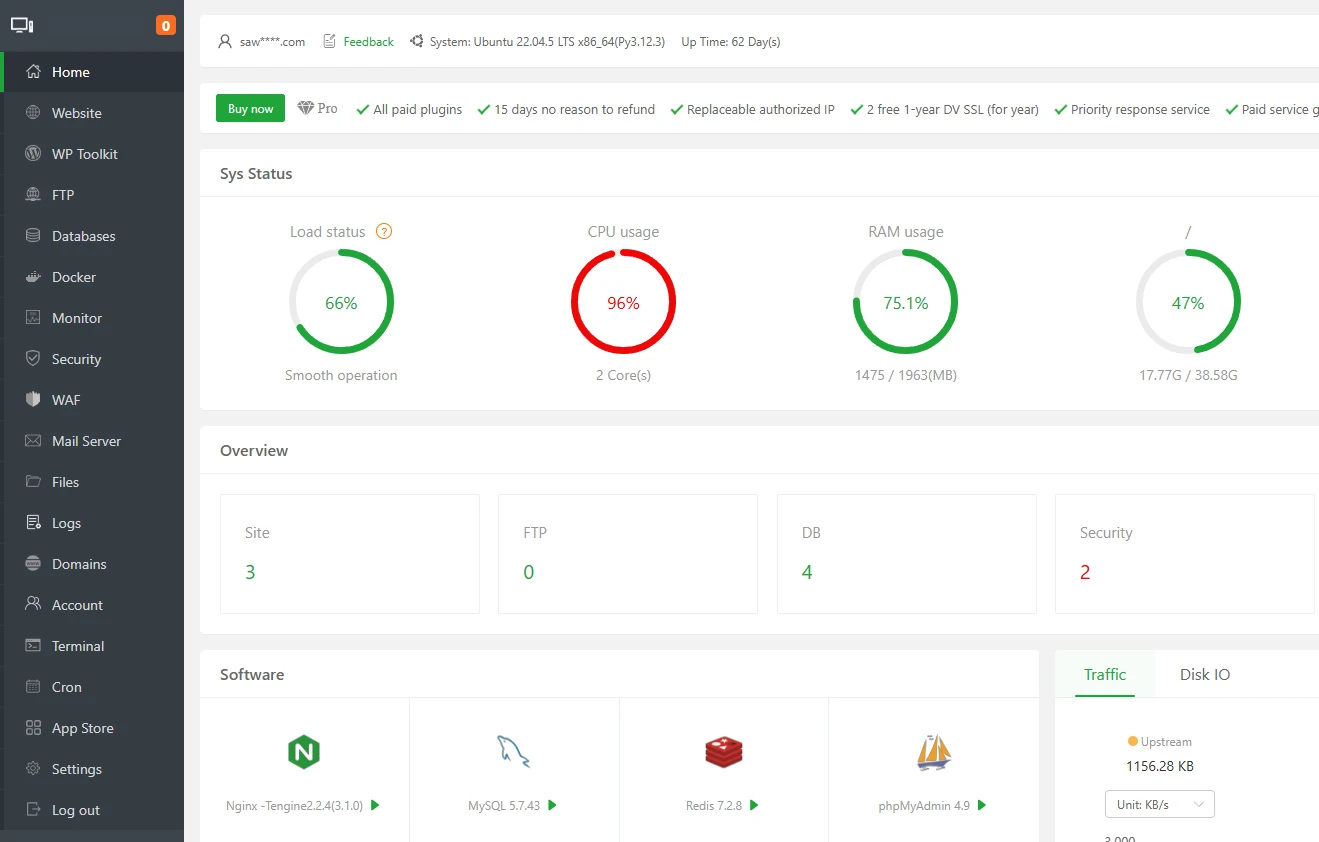Switch to the Disk IO tab
The width and height of the screenshot is (1319, 842).
click(1204, 674)
